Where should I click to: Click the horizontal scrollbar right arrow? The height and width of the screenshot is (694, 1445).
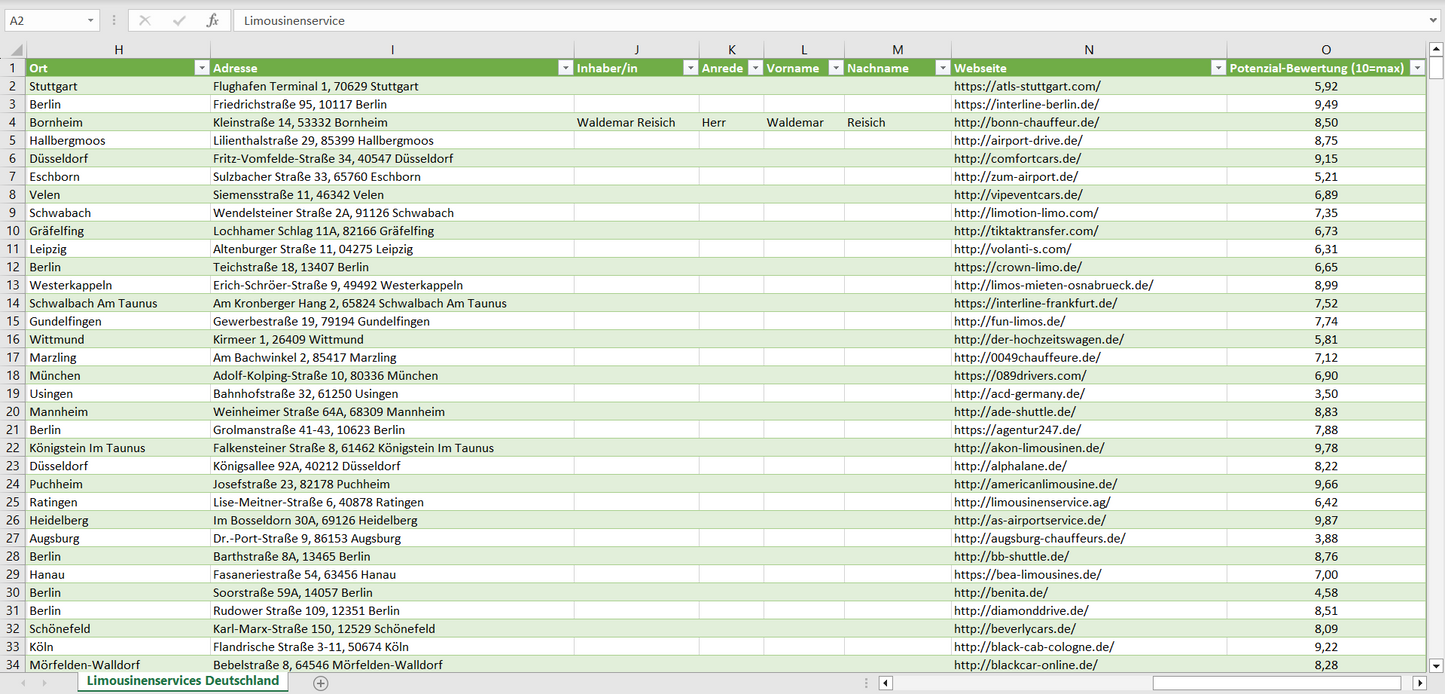click(1419, 683)
